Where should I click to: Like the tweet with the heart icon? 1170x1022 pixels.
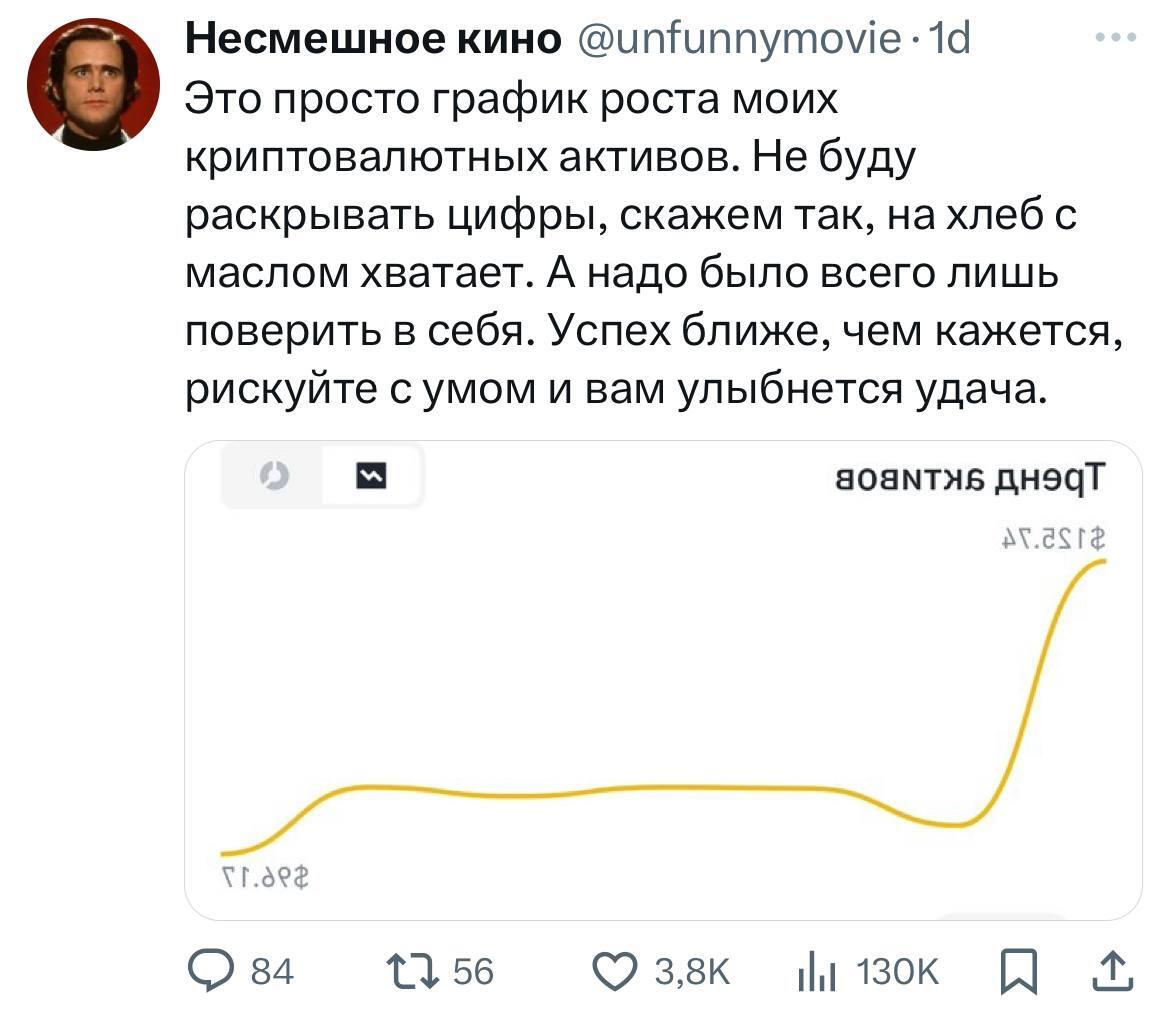[616, 971]
